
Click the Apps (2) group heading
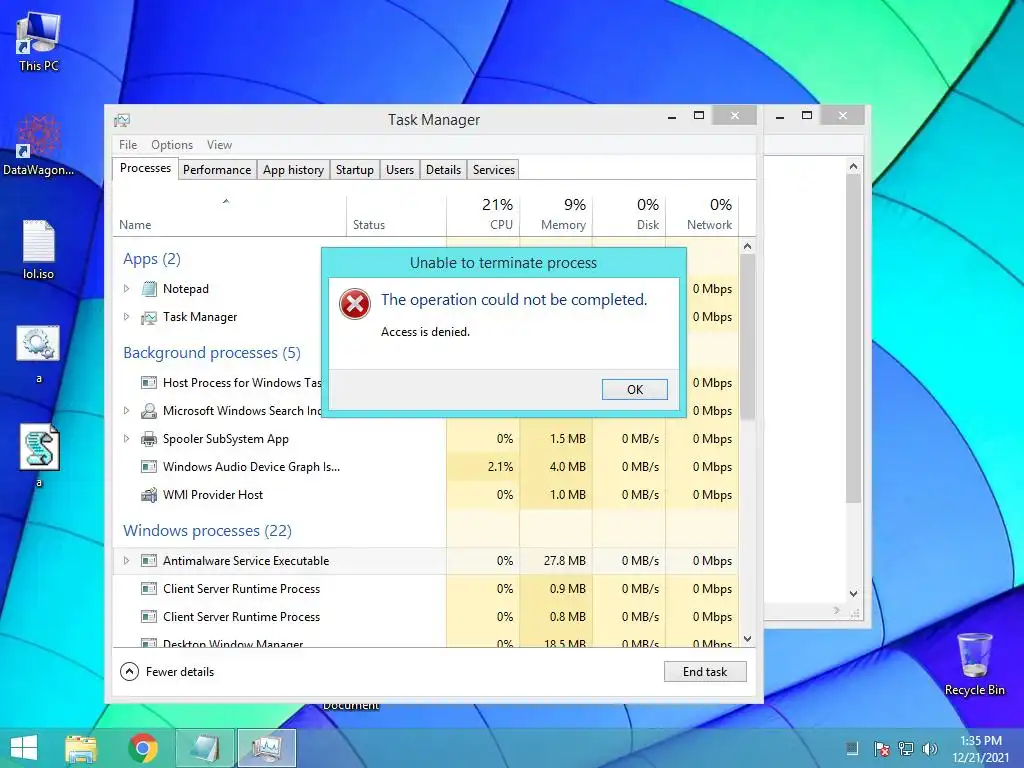[152, 259]
